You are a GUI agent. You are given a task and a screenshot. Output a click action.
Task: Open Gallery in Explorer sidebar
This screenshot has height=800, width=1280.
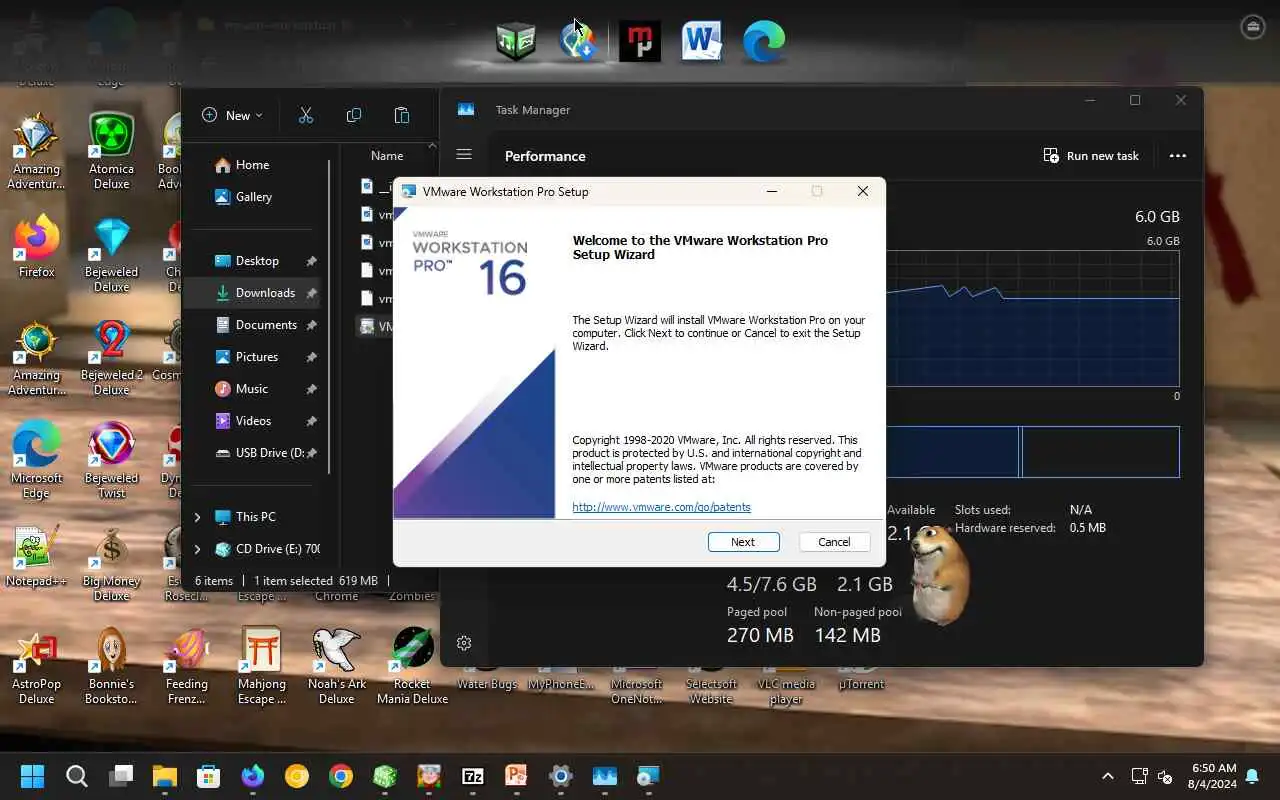(x=253, y=197)
